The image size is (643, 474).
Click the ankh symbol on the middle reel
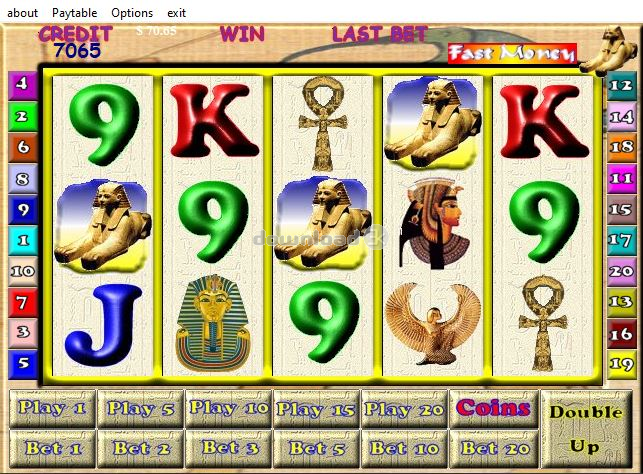(x=323, y=124)
